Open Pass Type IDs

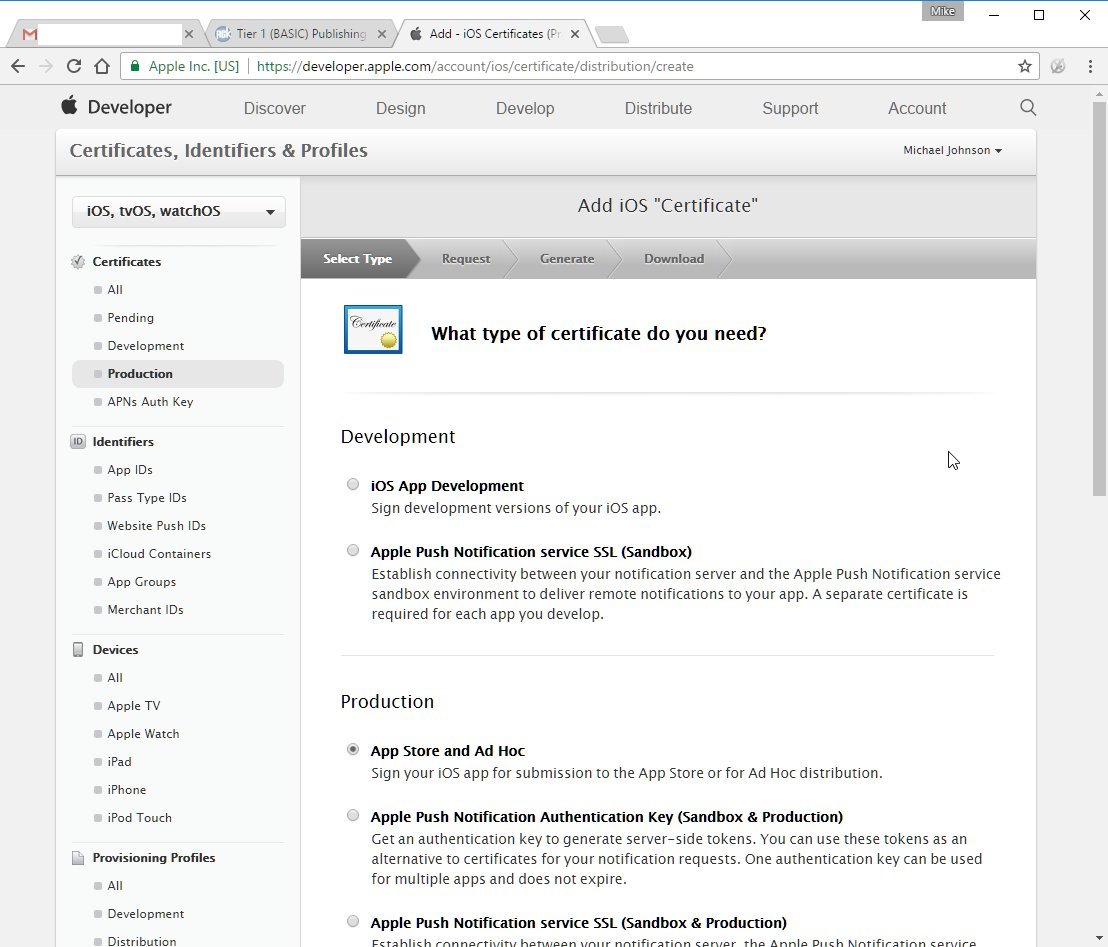tap(147, 498)
